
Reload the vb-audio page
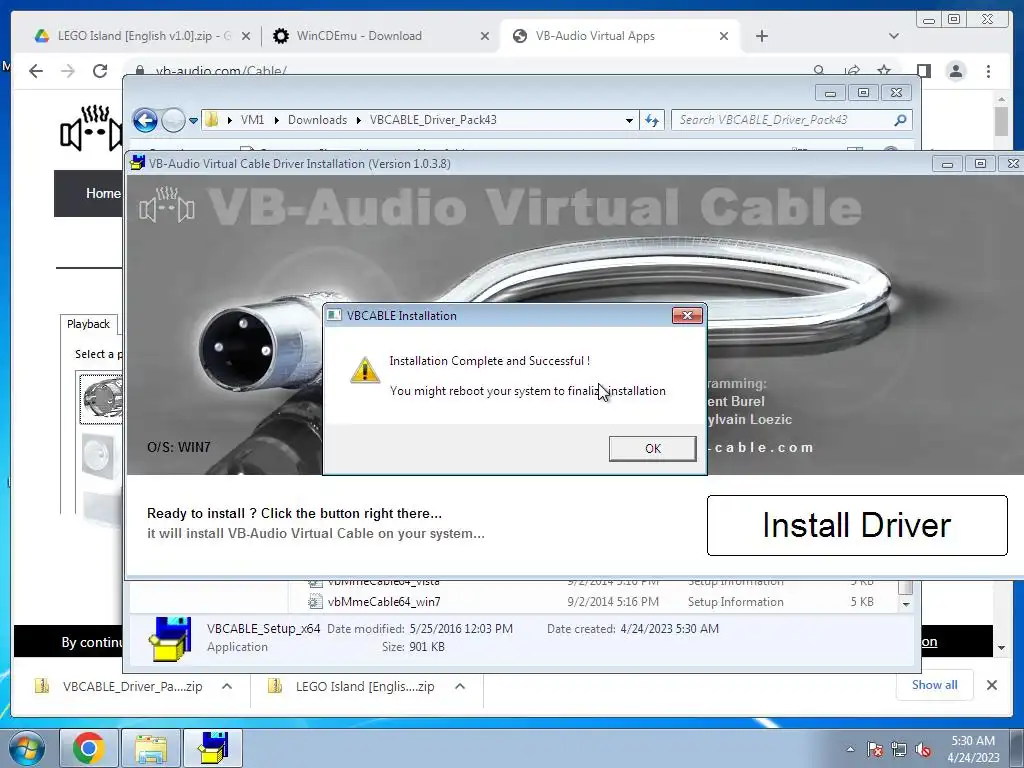[100, 71]
